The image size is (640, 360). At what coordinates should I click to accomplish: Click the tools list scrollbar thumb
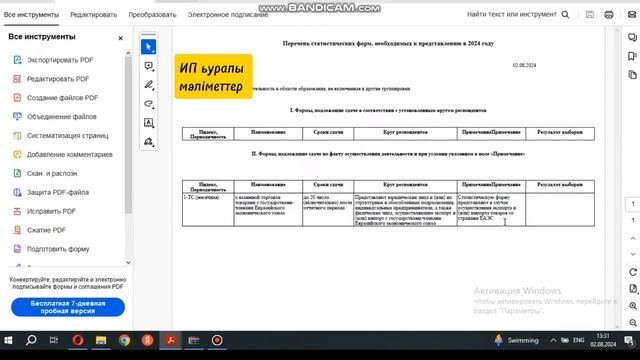tap(128, 135)
